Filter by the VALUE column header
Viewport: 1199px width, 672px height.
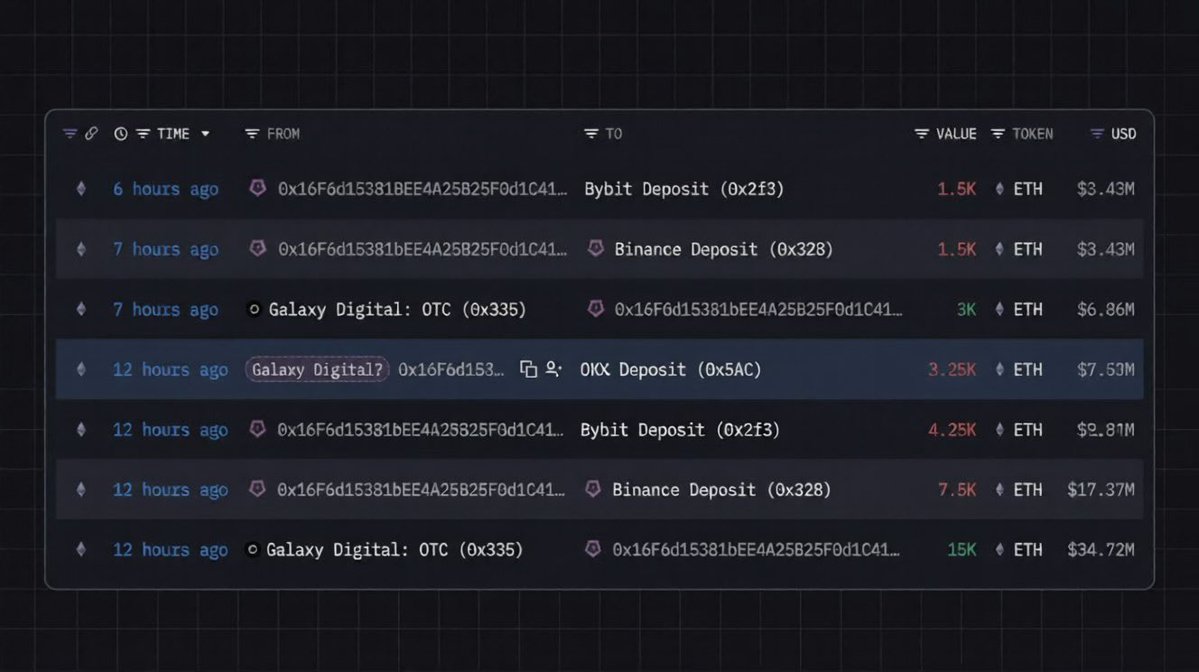(945, 134)
